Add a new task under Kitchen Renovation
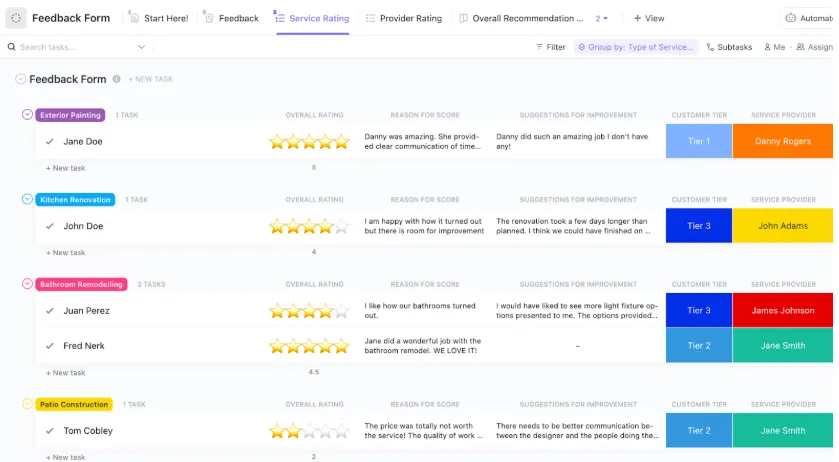The width and height of the screenshot is (839, 462). [65, 253]
